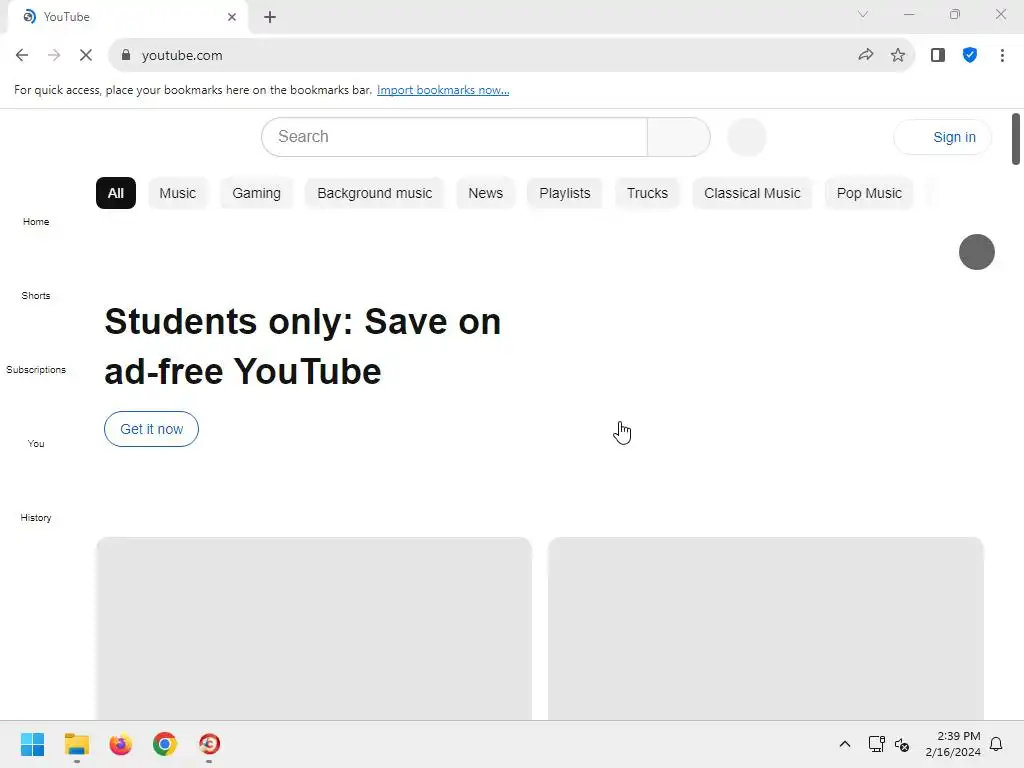The width and height of the screenshot is (1024, 768).
Task: Select the Pop Music chip
Action: tap(869, 193)
